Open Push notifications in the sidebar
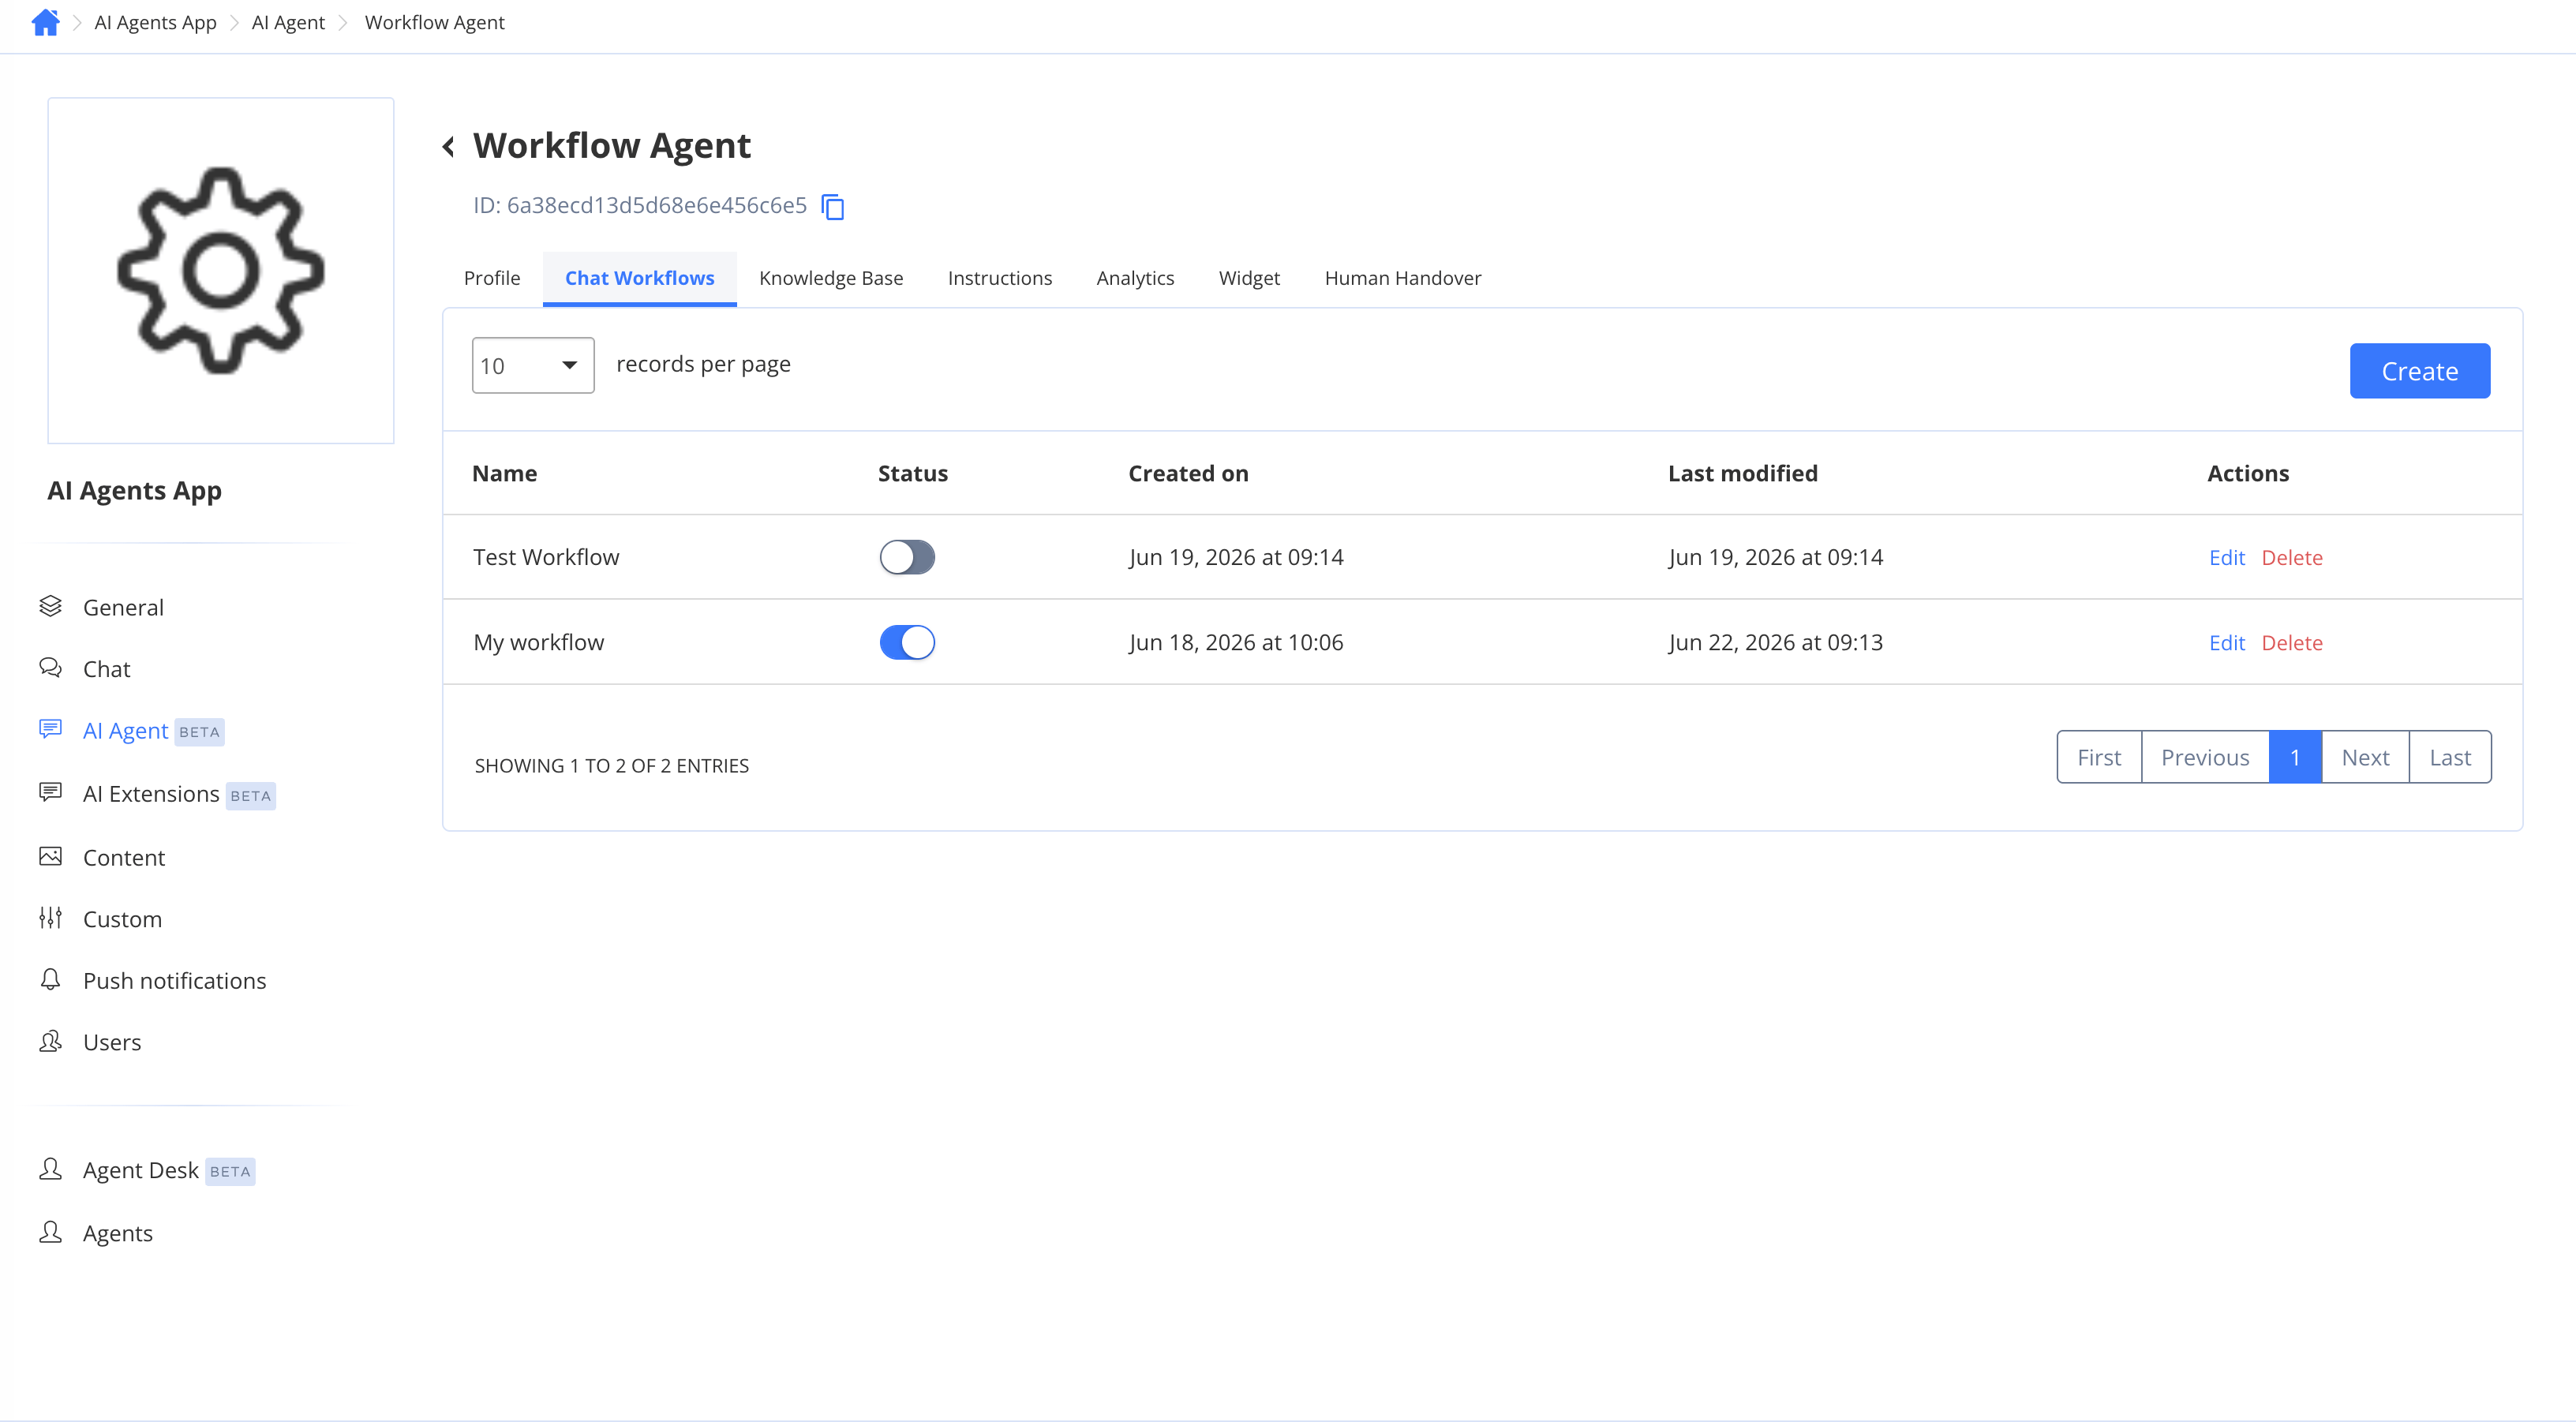Viewport: 2576px width, 1422px height. click(175, 981)
